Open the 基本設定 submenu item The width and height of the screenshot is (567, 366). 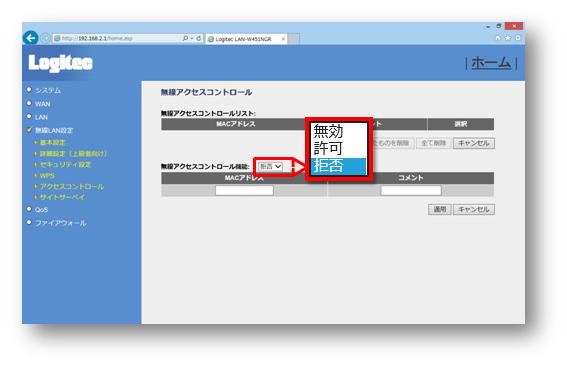pyautogui.click(x=53, y=142)
